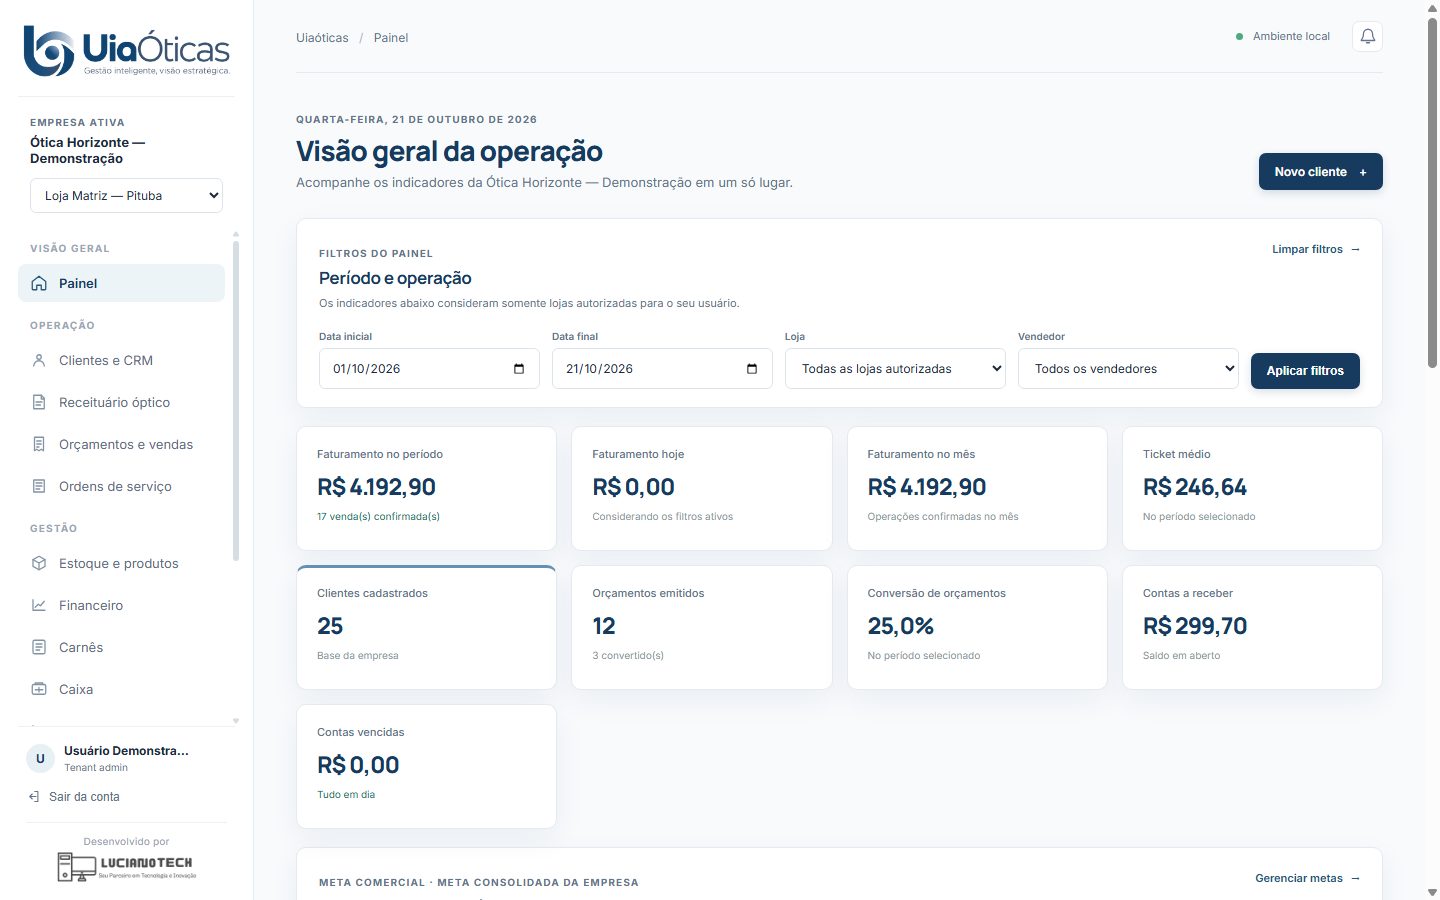Screen dimensions: 1440x900
Task: Click the notifications bell icon
Action: (1367, 37)
